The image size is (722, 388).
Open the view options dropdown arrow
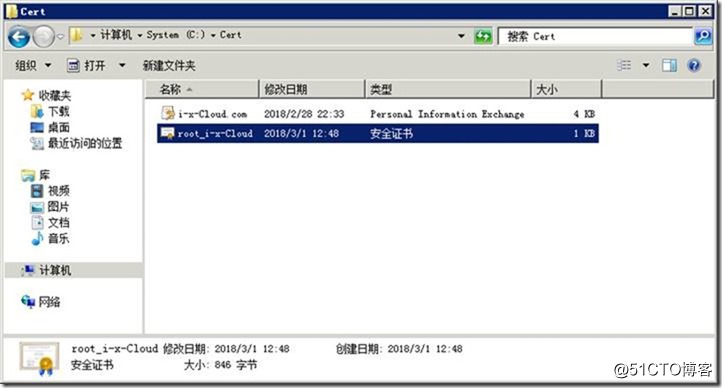click(x=646, y=65)
